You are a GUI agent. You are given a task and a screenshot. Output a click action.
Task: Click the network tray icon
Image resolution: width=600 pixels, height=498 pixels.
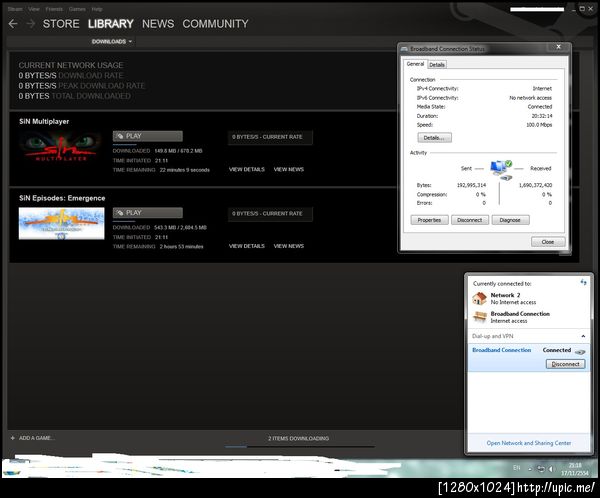point(540,469)
